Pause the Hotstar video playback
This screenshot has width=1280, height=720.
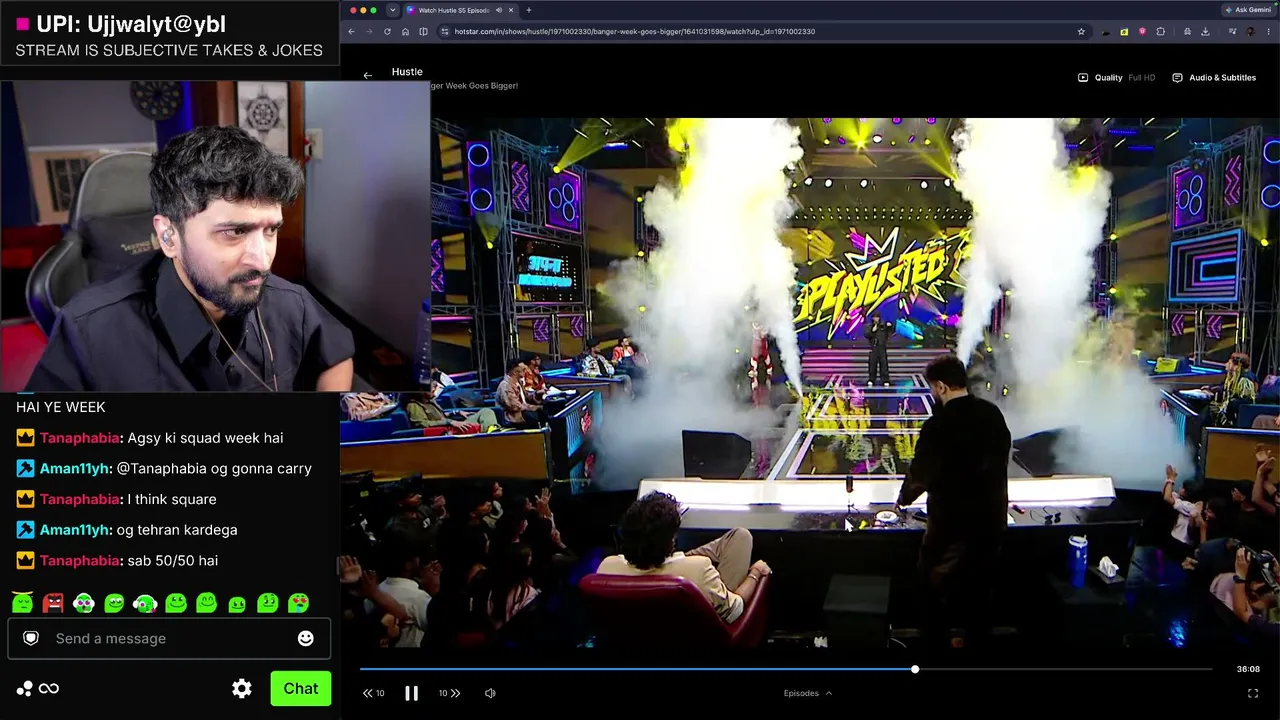click(411, 693)
